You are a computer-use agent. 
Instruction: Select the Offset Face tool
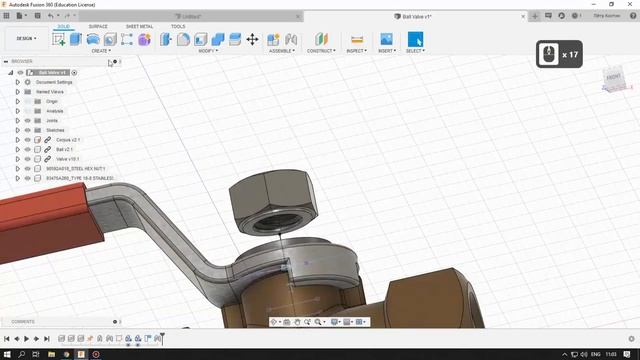[x=235, y=39]
